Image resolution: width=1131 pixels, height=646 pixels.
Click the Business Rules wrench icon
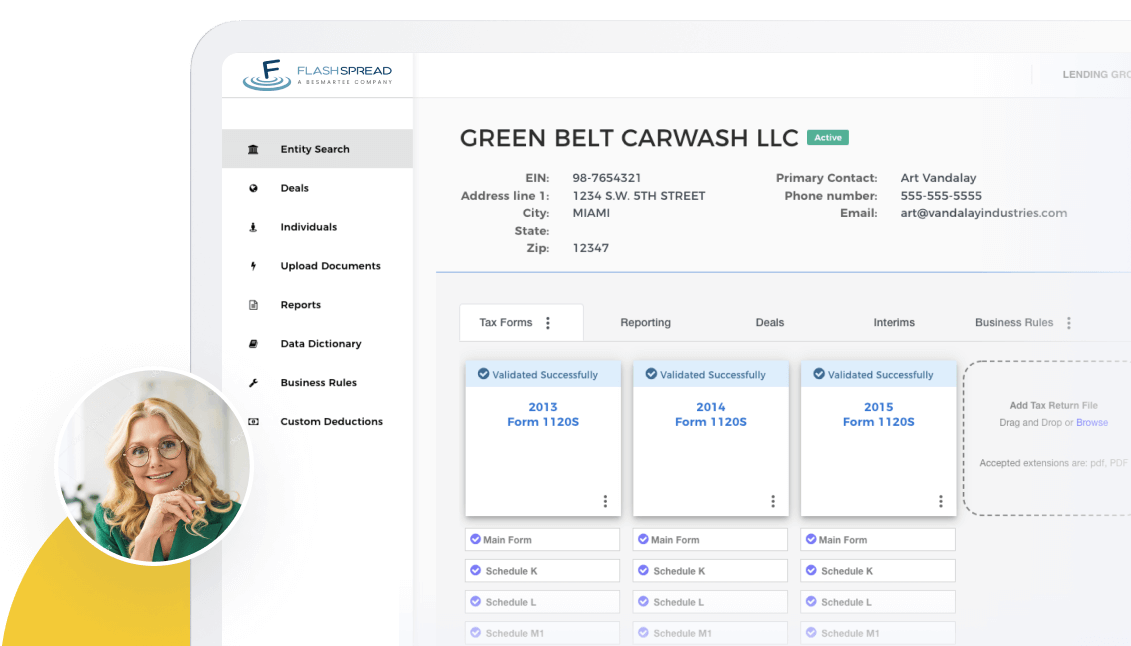coord(253,383)
